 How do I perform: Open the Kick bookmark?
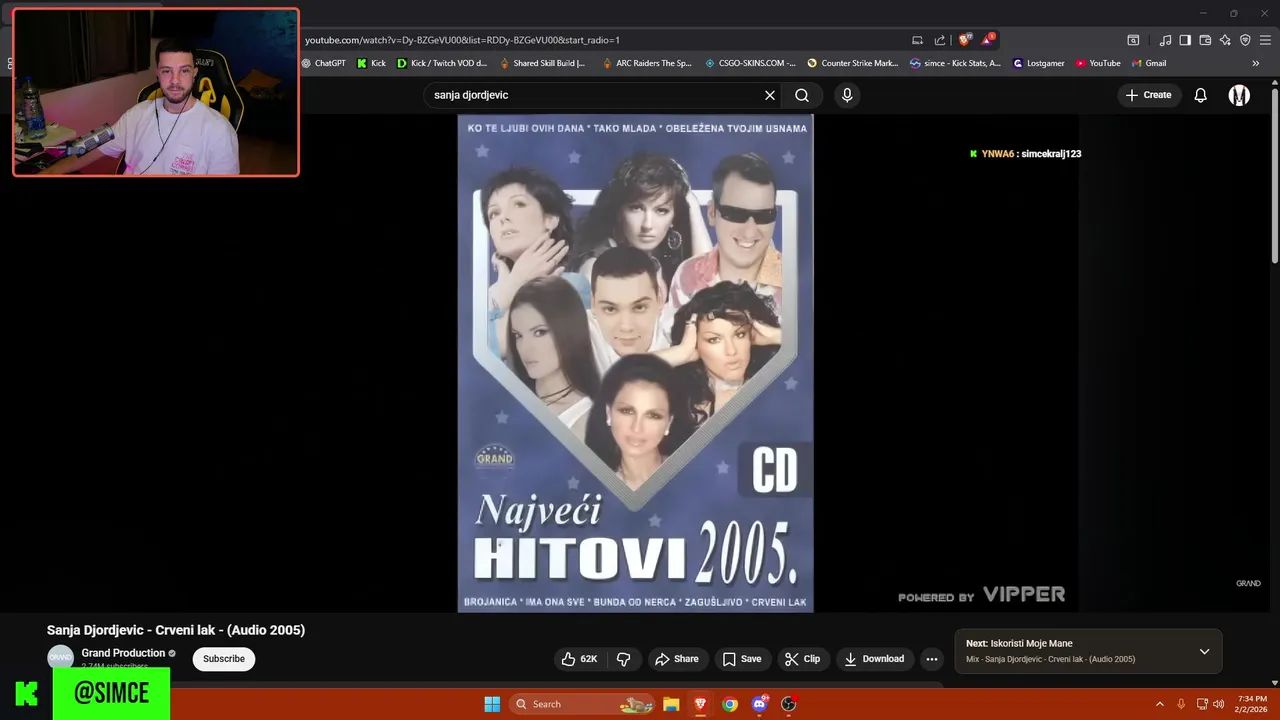point(371,63)
